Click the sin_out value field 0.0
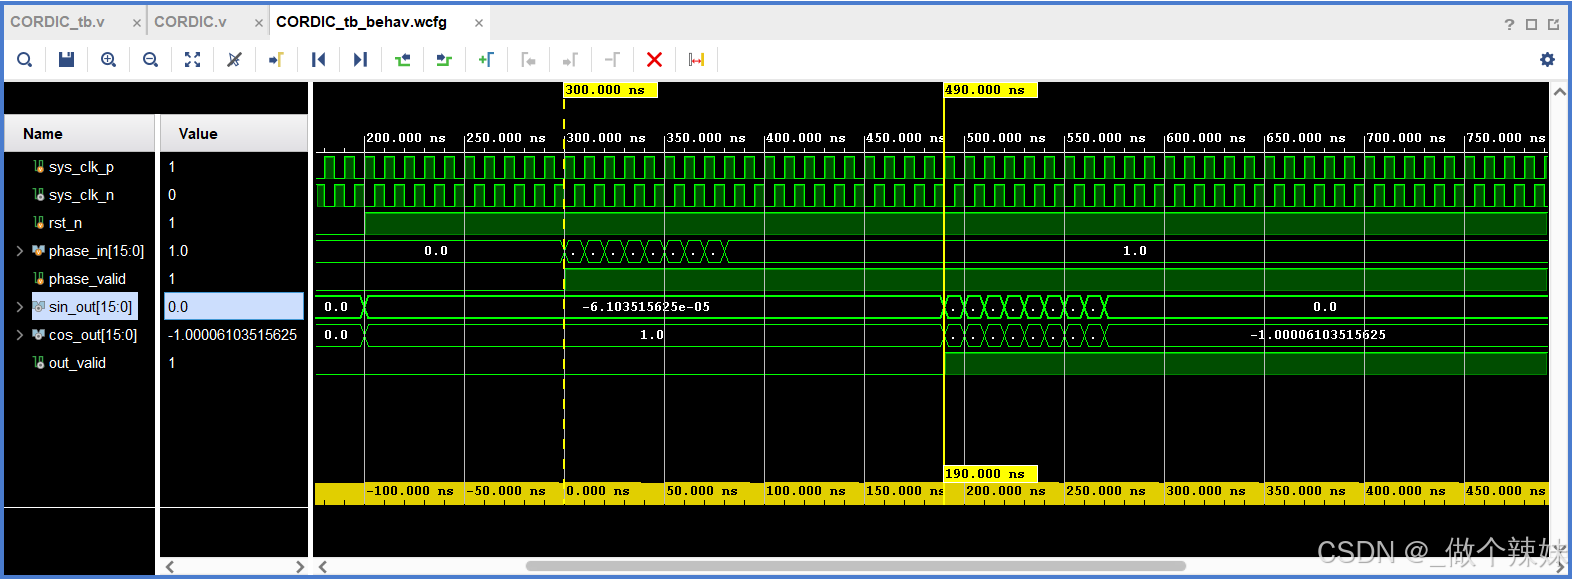 pos(234,307)
